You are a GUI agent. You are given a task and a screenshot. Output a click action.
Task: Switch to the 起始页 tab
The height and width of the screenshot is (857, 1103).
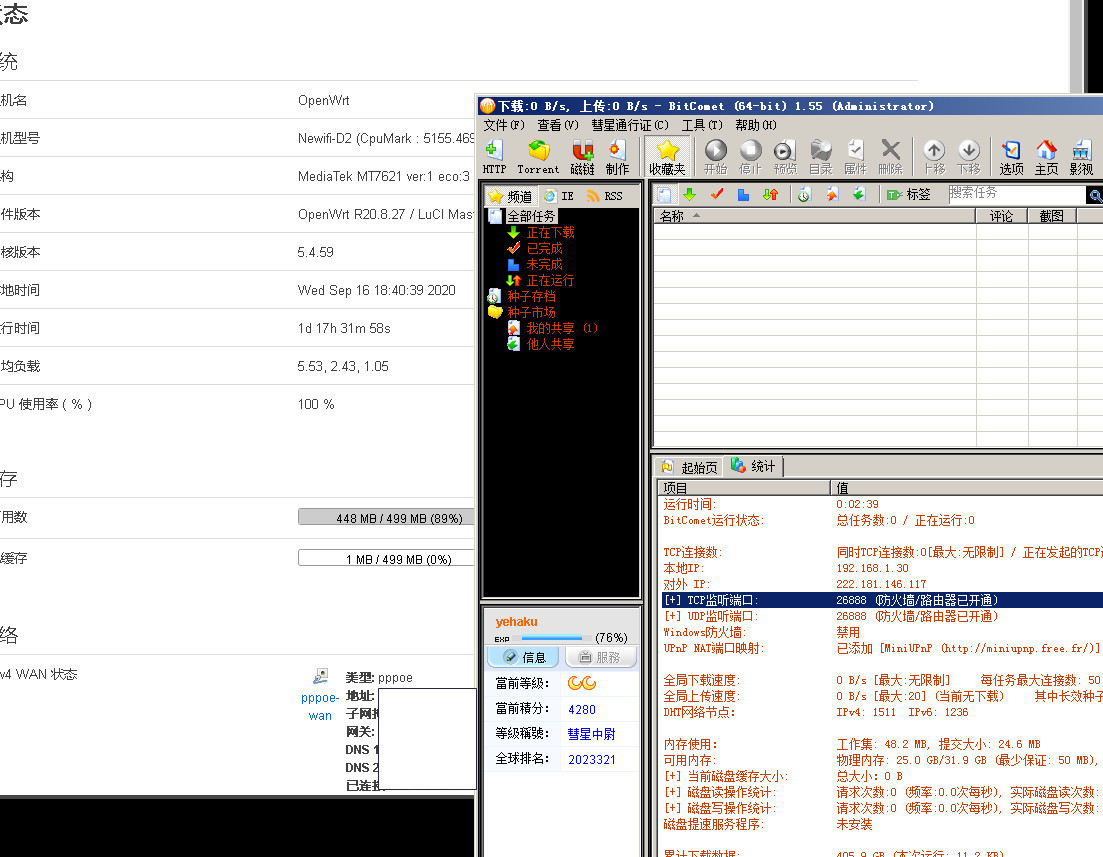tap(689, 467)
